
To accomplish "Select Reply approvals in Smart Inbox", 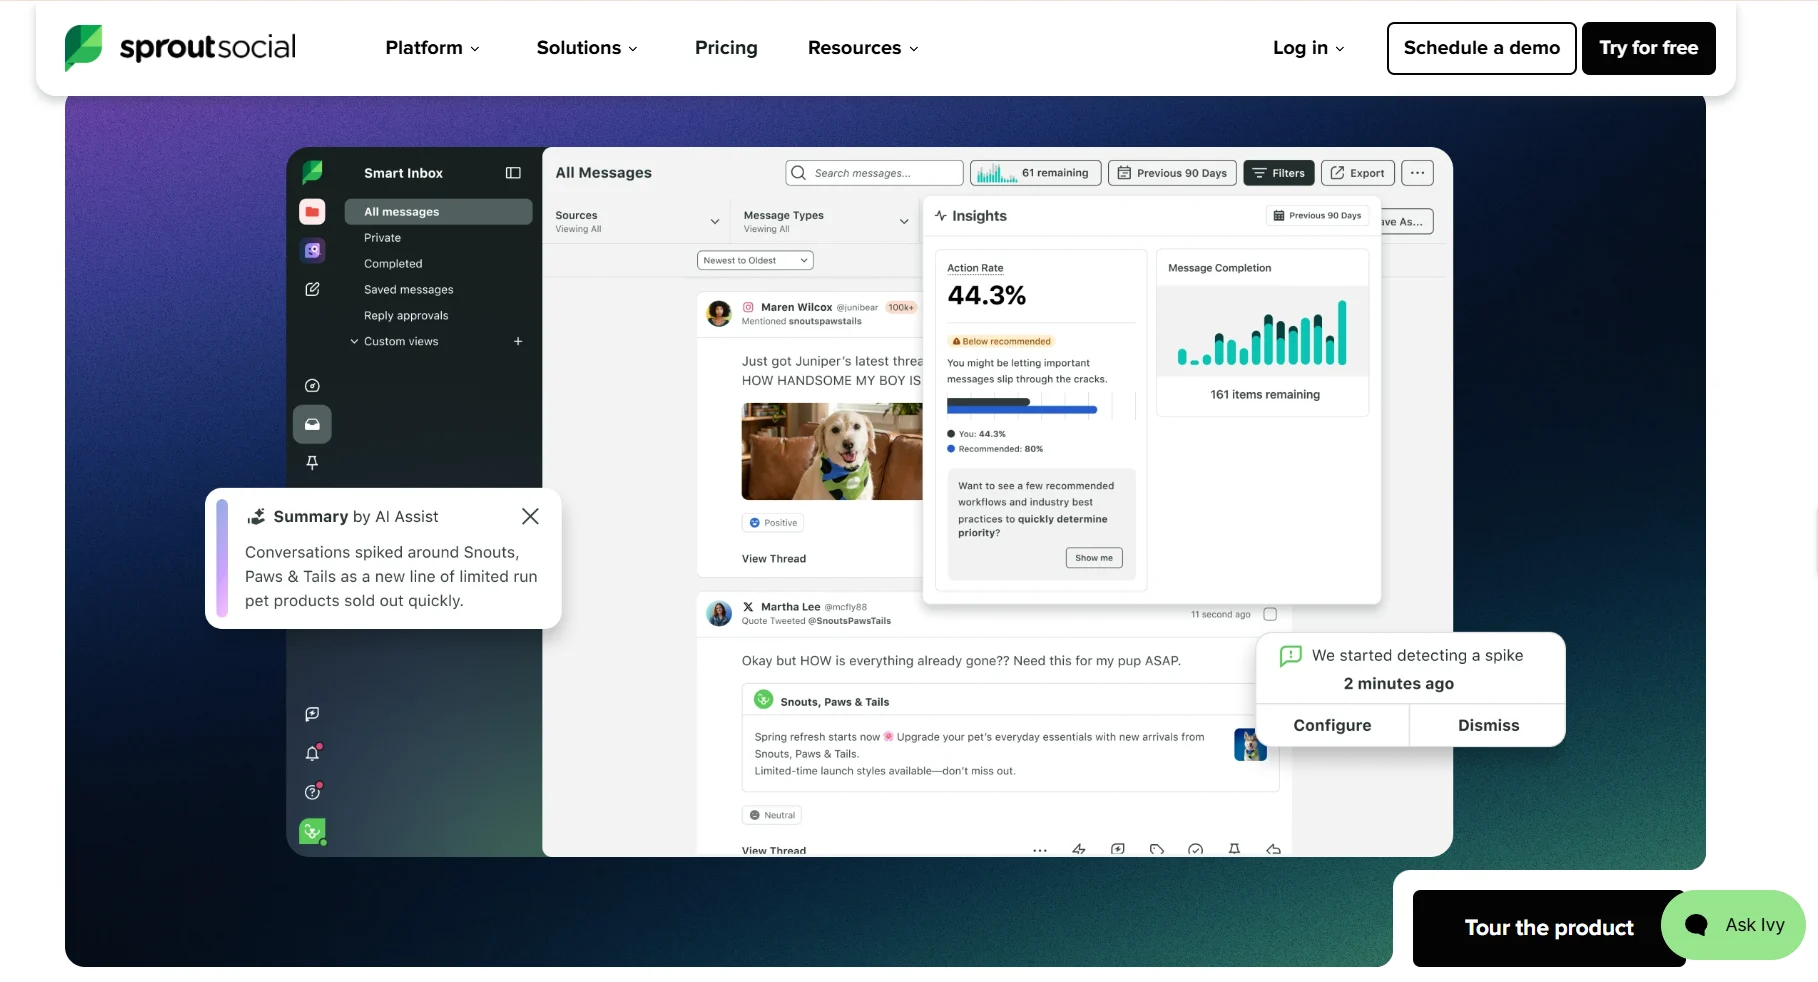I will (406, 316).
